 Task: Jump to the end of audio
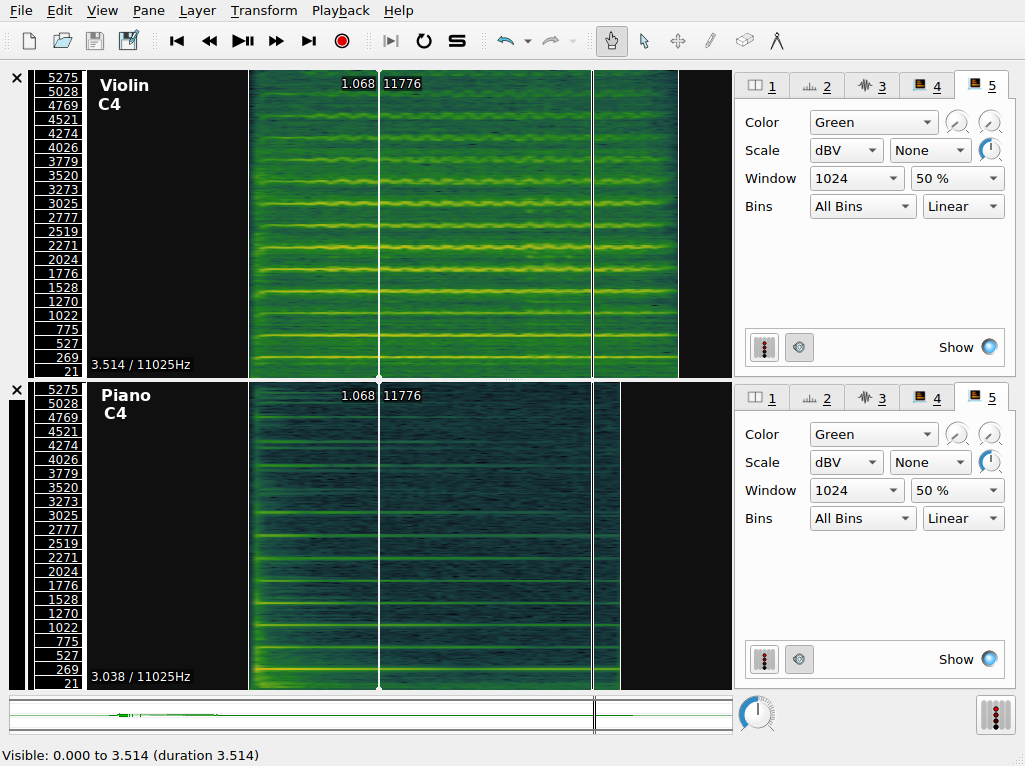coord(309,41)
